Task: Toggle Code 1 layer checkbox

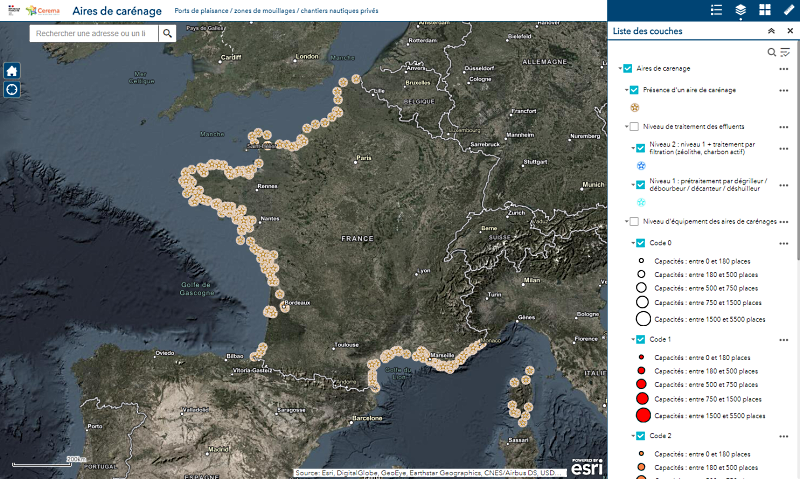Action: [x=641, y=339]
